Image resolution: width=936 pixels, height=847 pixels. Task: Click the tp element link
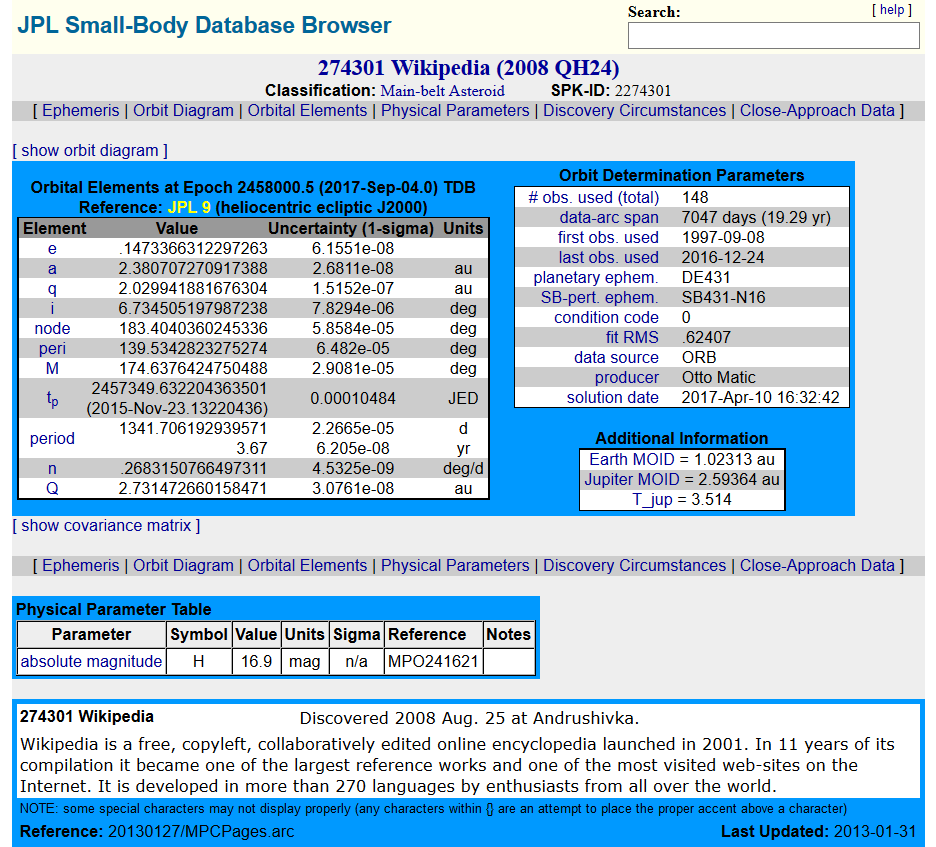coord(52,399)
